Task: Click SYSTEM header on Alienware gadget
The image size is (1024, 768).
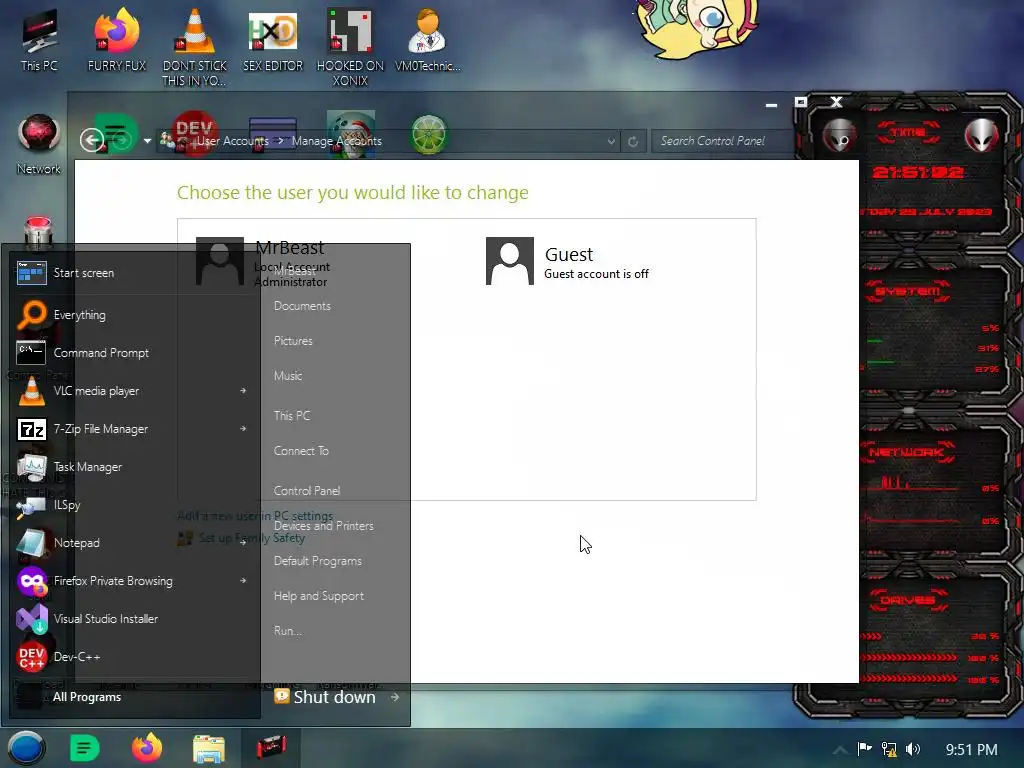Action: coord(908,291)
